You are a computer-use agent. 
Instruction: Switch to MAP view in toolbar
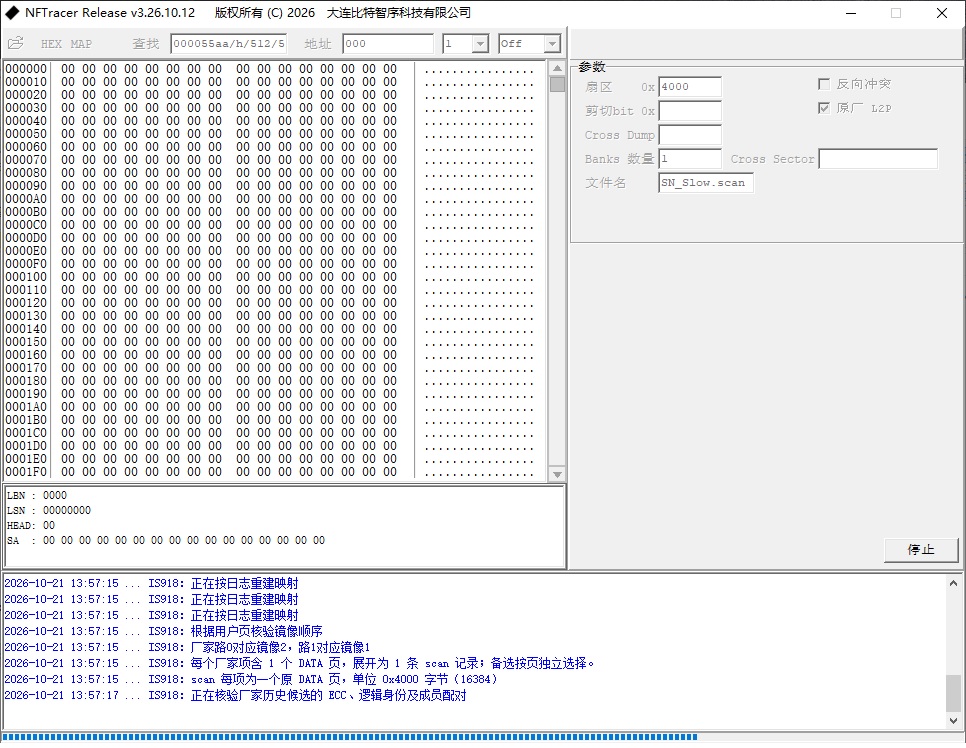pos(81,44)
